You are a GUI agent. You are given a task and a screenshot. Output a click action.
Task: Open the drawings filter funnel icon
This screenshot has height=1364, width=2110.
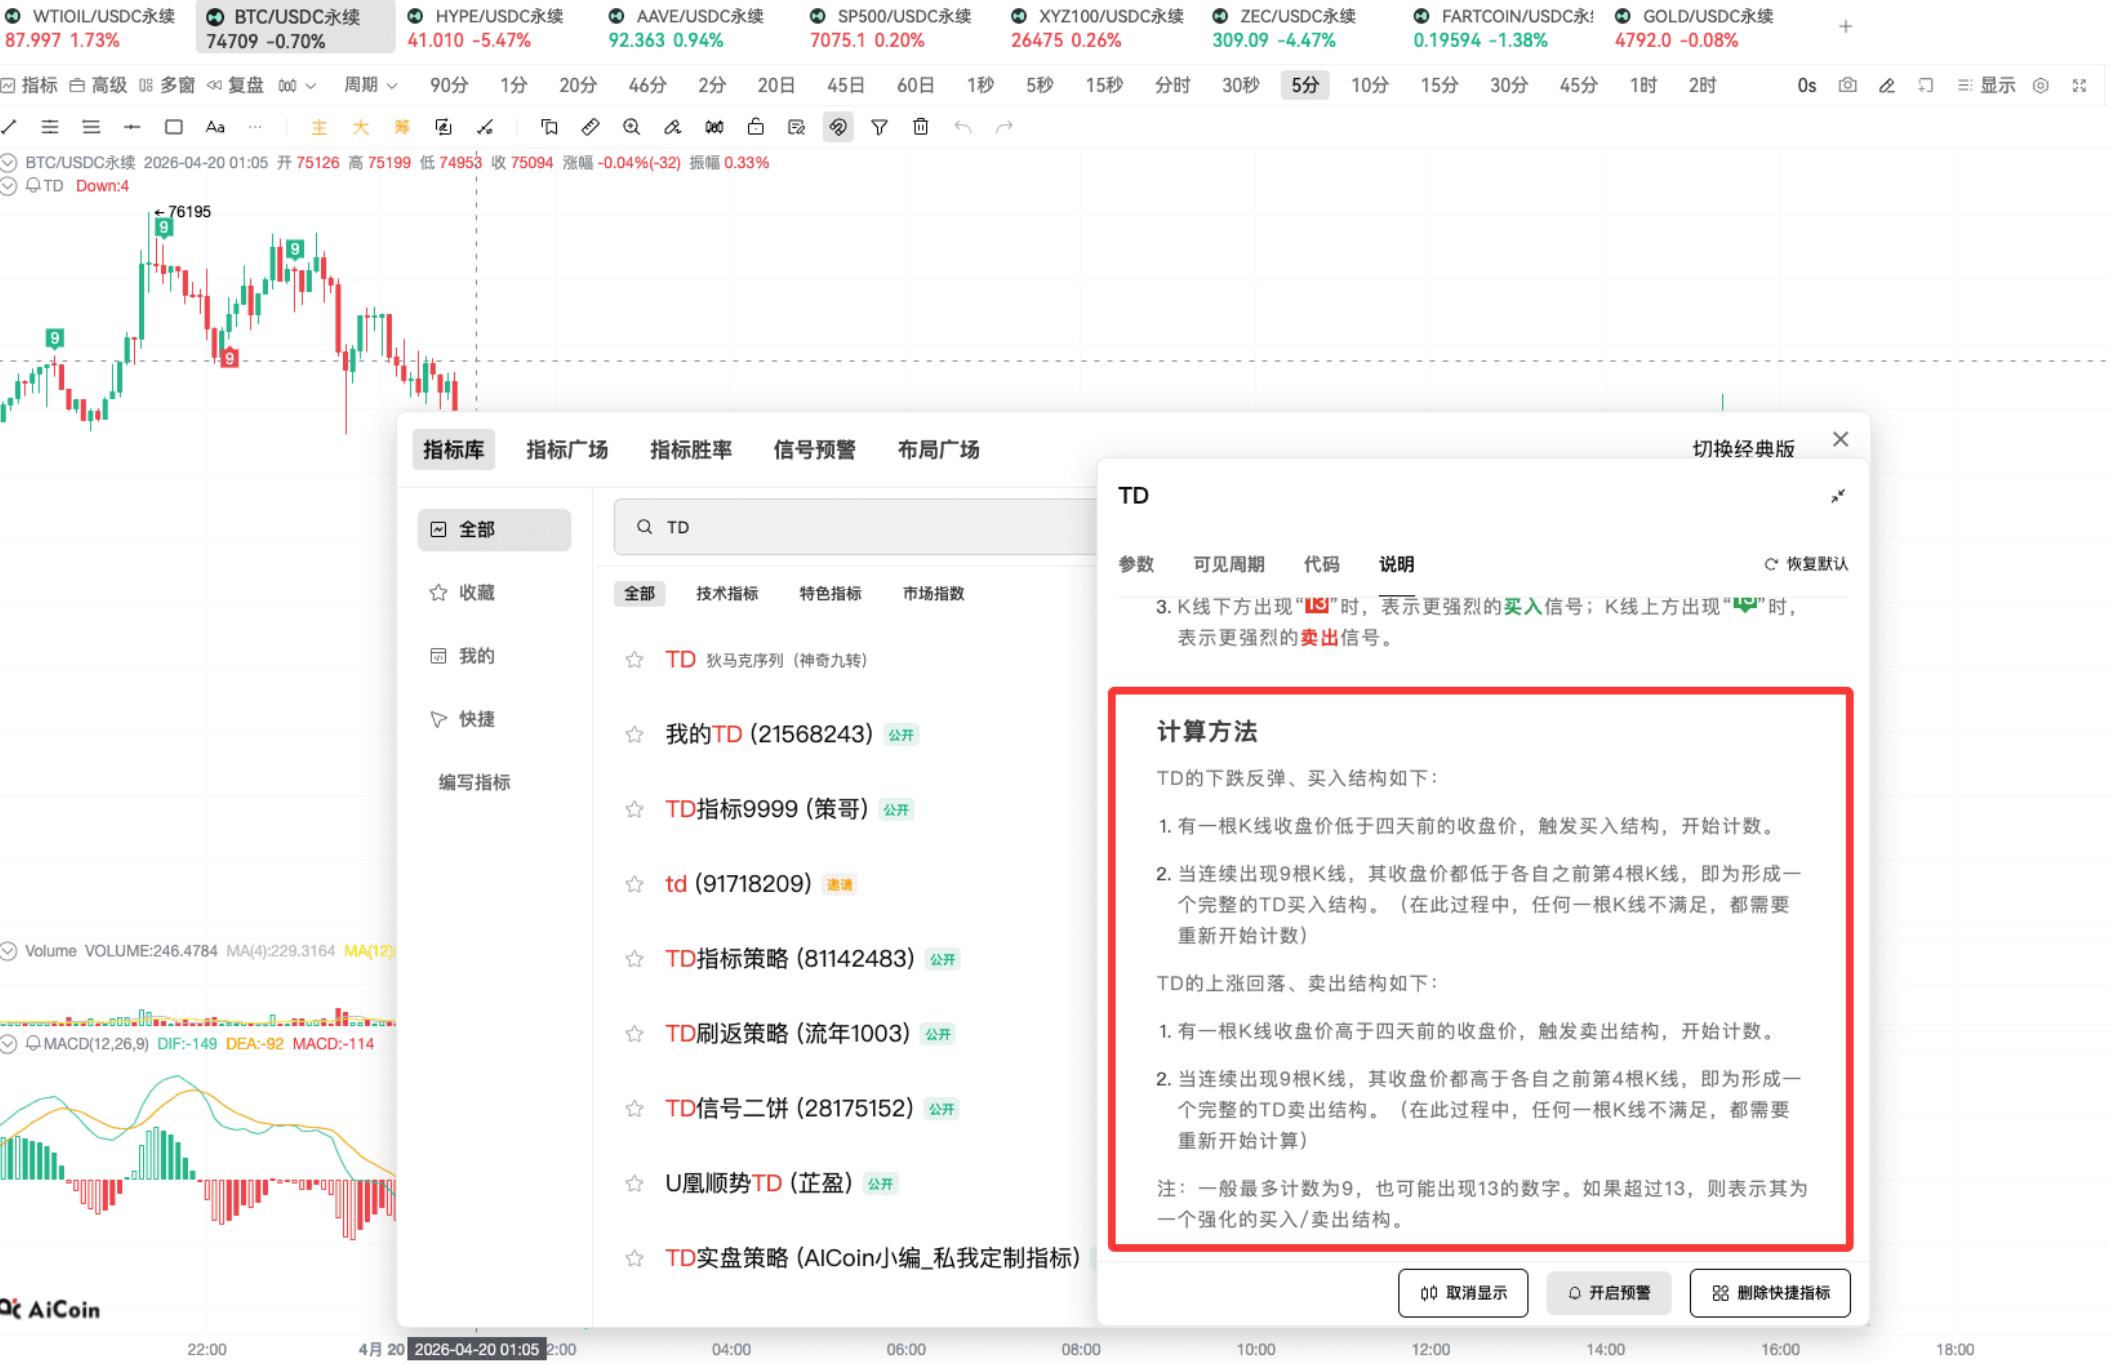tap(879, 126)
